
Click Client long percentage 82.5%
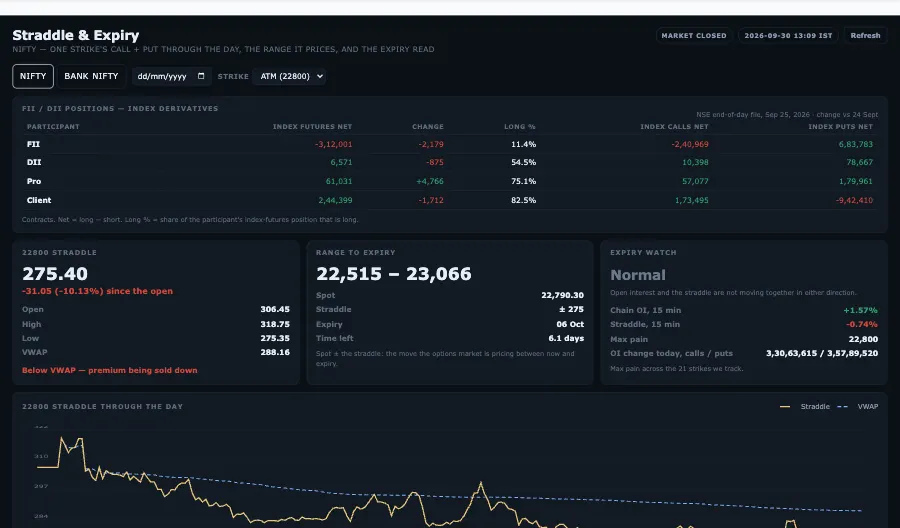523,200
